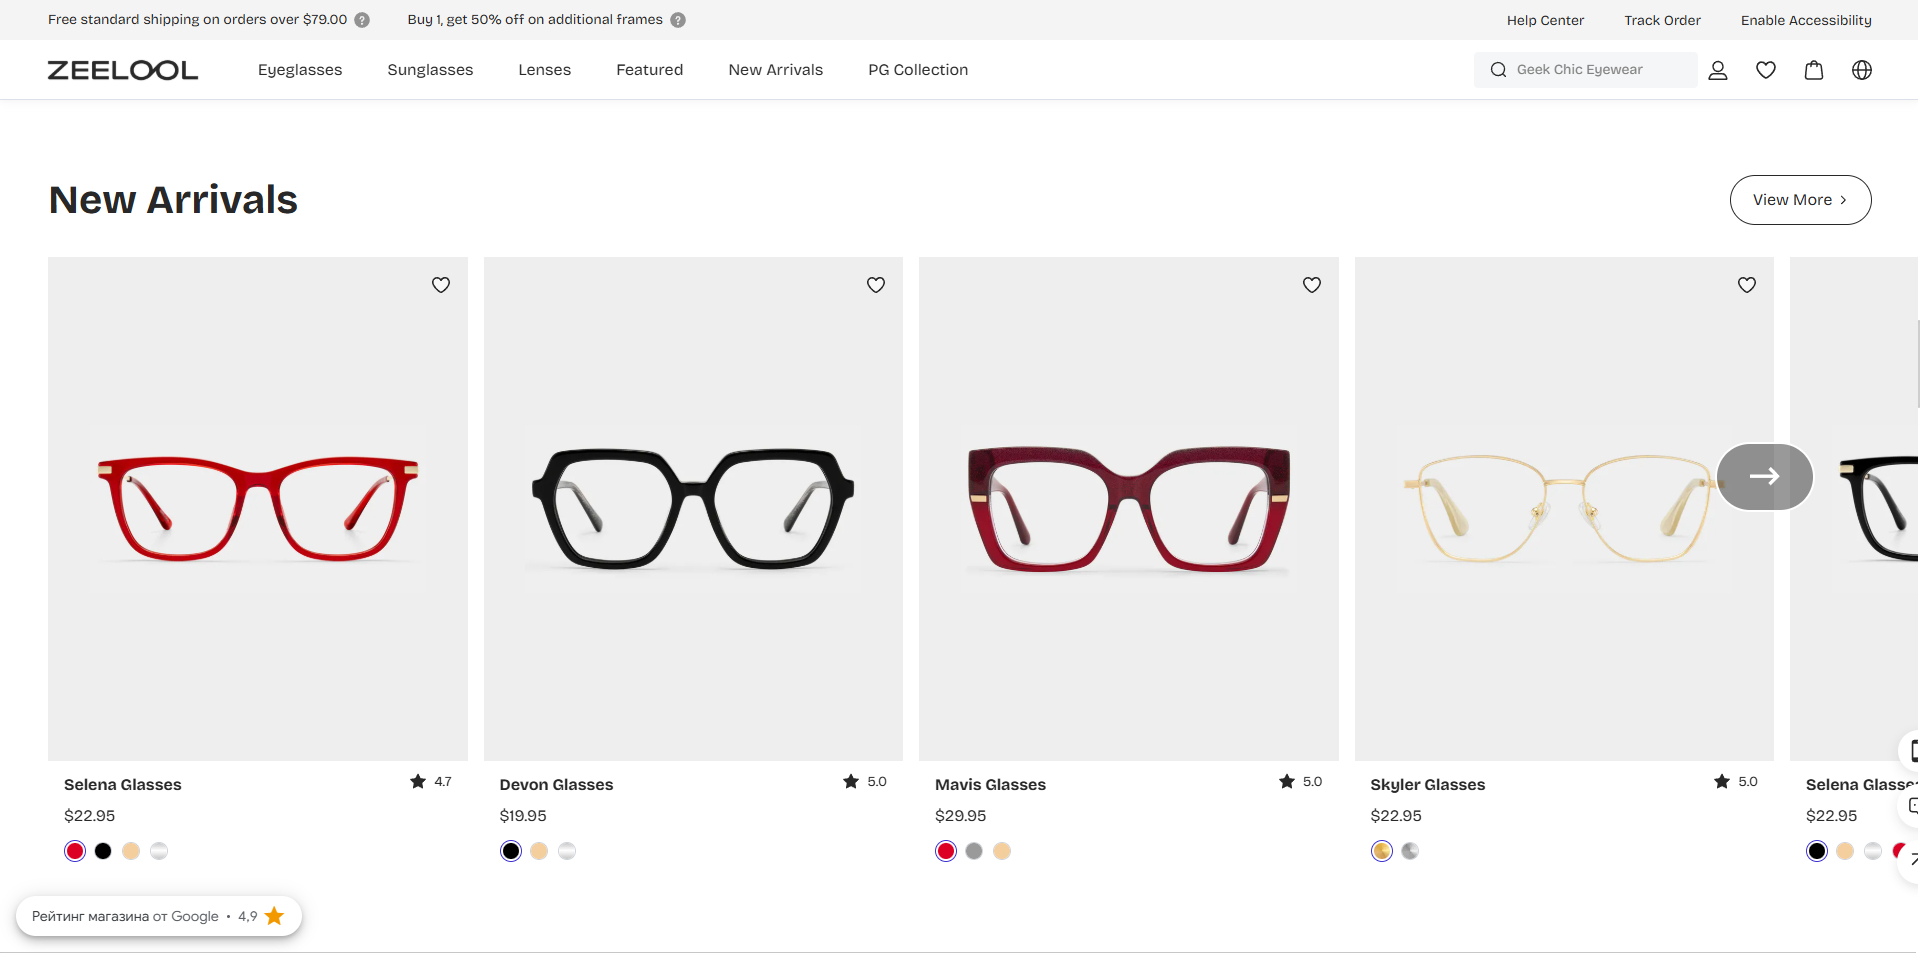
Task: Open the user account icon
Action: [x=1717, y=70]
